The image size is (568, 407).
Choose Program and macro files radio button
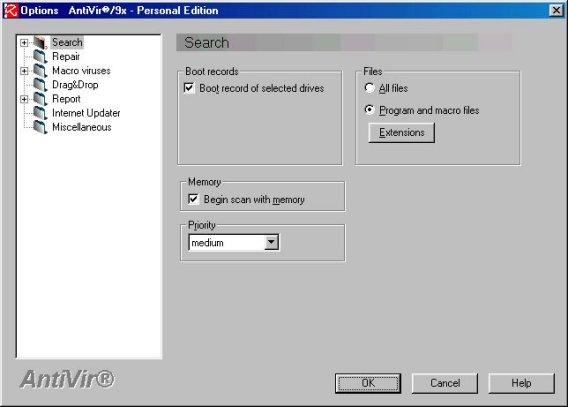[369, 110]
